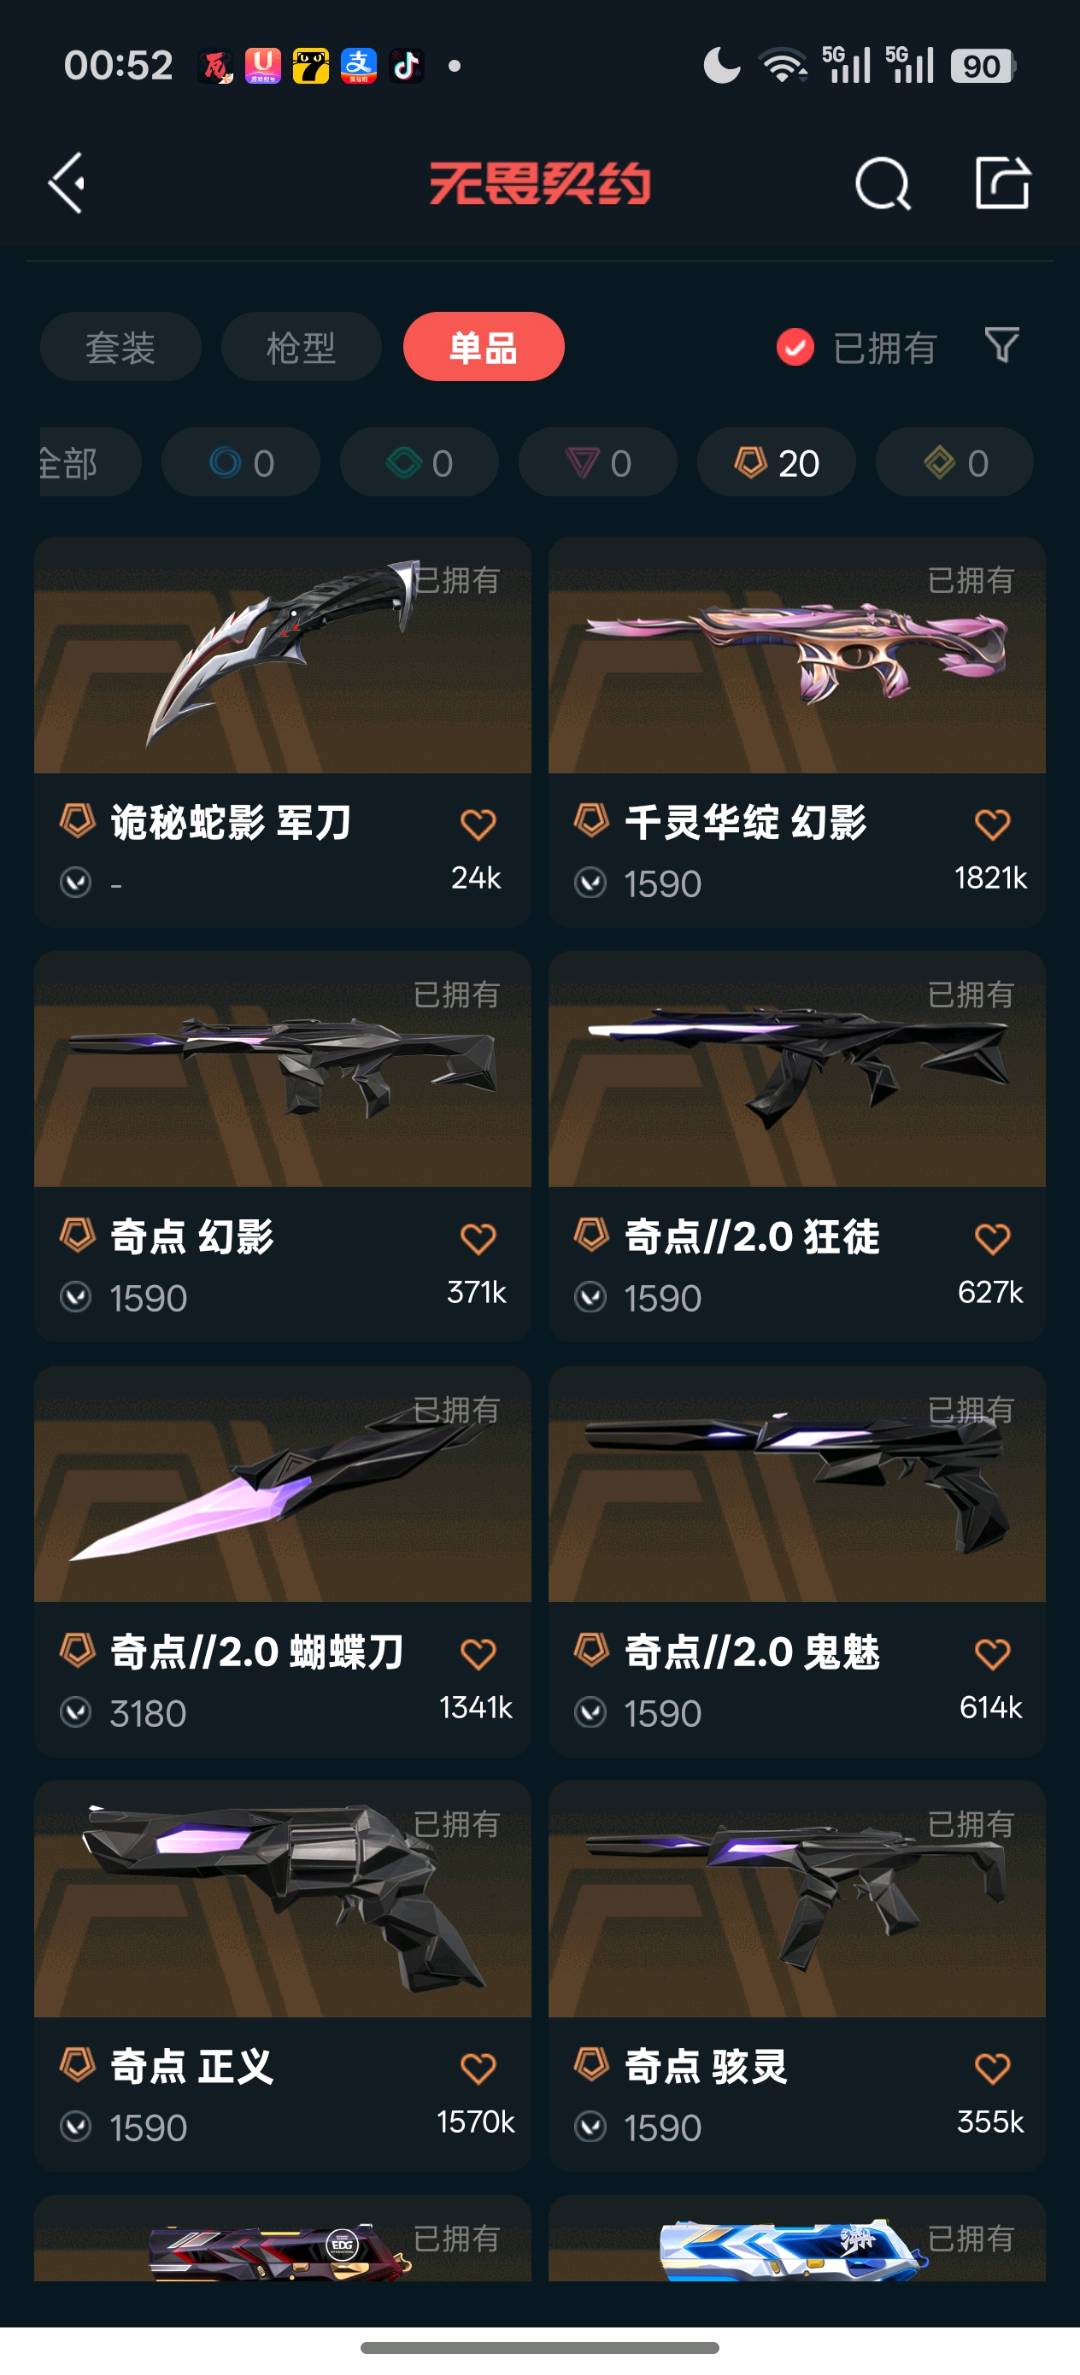
Task: Open the filter funnel icon
Action: [x=1002, y=346]
